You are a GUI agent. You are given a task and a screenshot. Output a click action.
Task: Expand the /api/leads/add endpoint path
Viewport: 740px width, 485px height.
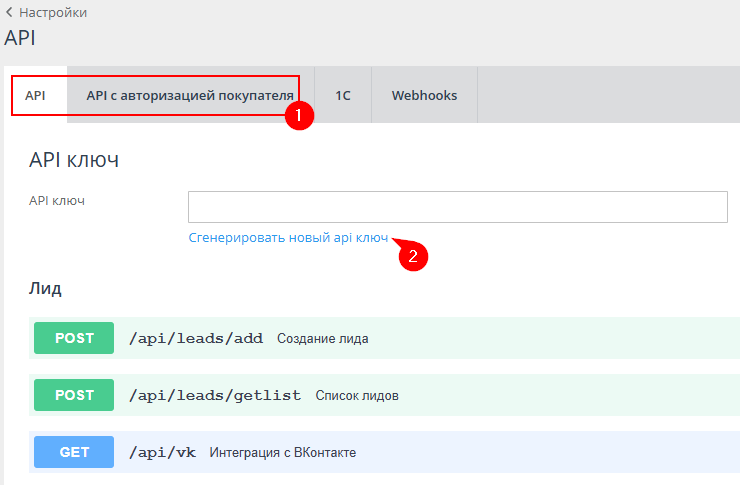pyautogui.click(x=196, y=338)
